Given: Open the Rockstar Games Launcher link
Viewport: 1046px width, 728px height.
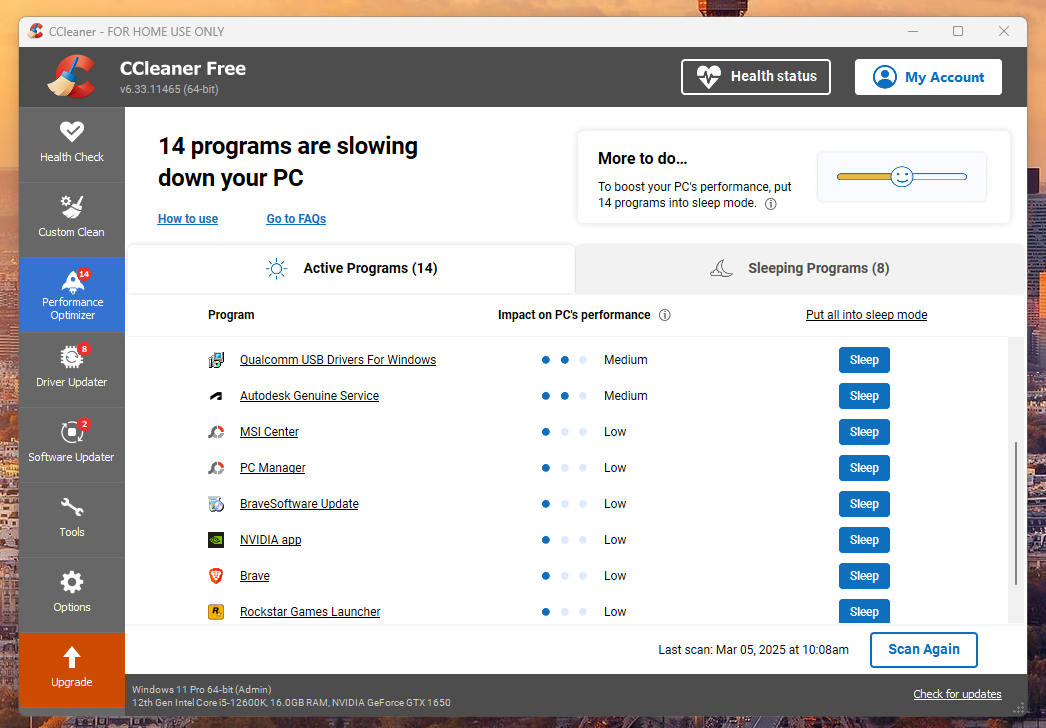Looking at the screenshot, I should [310, 612].
